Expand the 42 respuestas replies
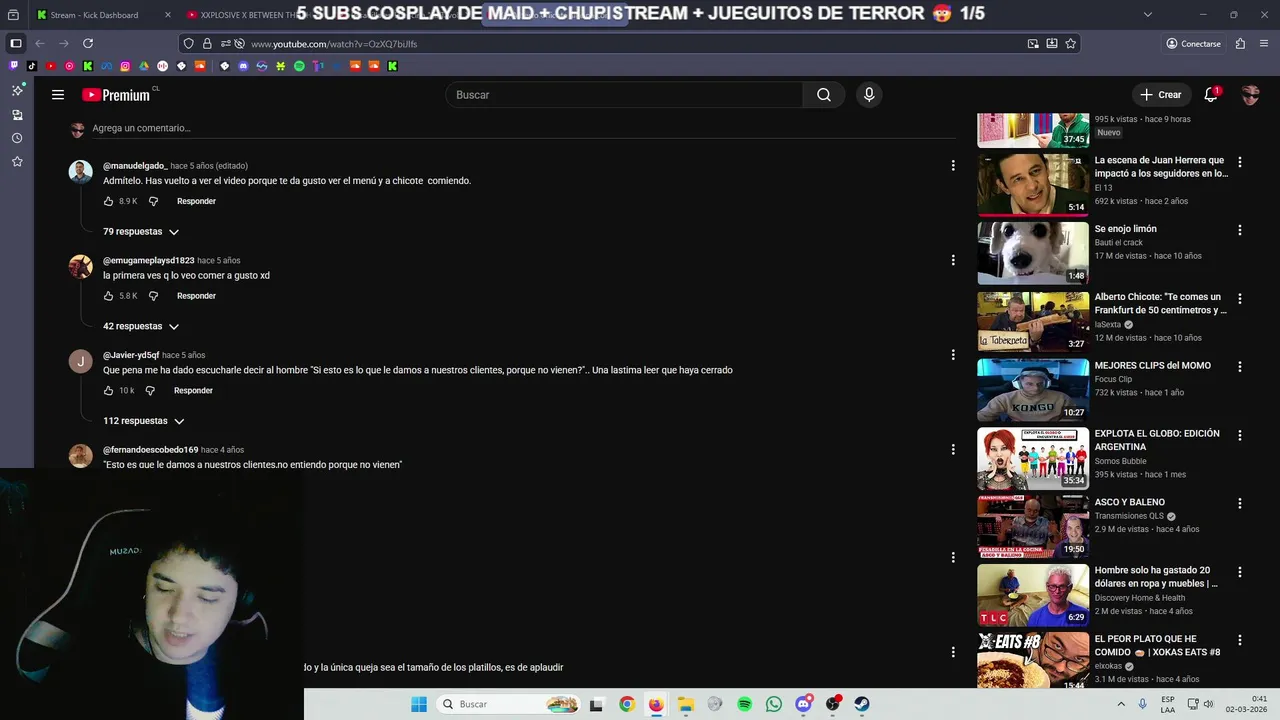The width and height of the screenshot is (1280, 720). [141, 327]
